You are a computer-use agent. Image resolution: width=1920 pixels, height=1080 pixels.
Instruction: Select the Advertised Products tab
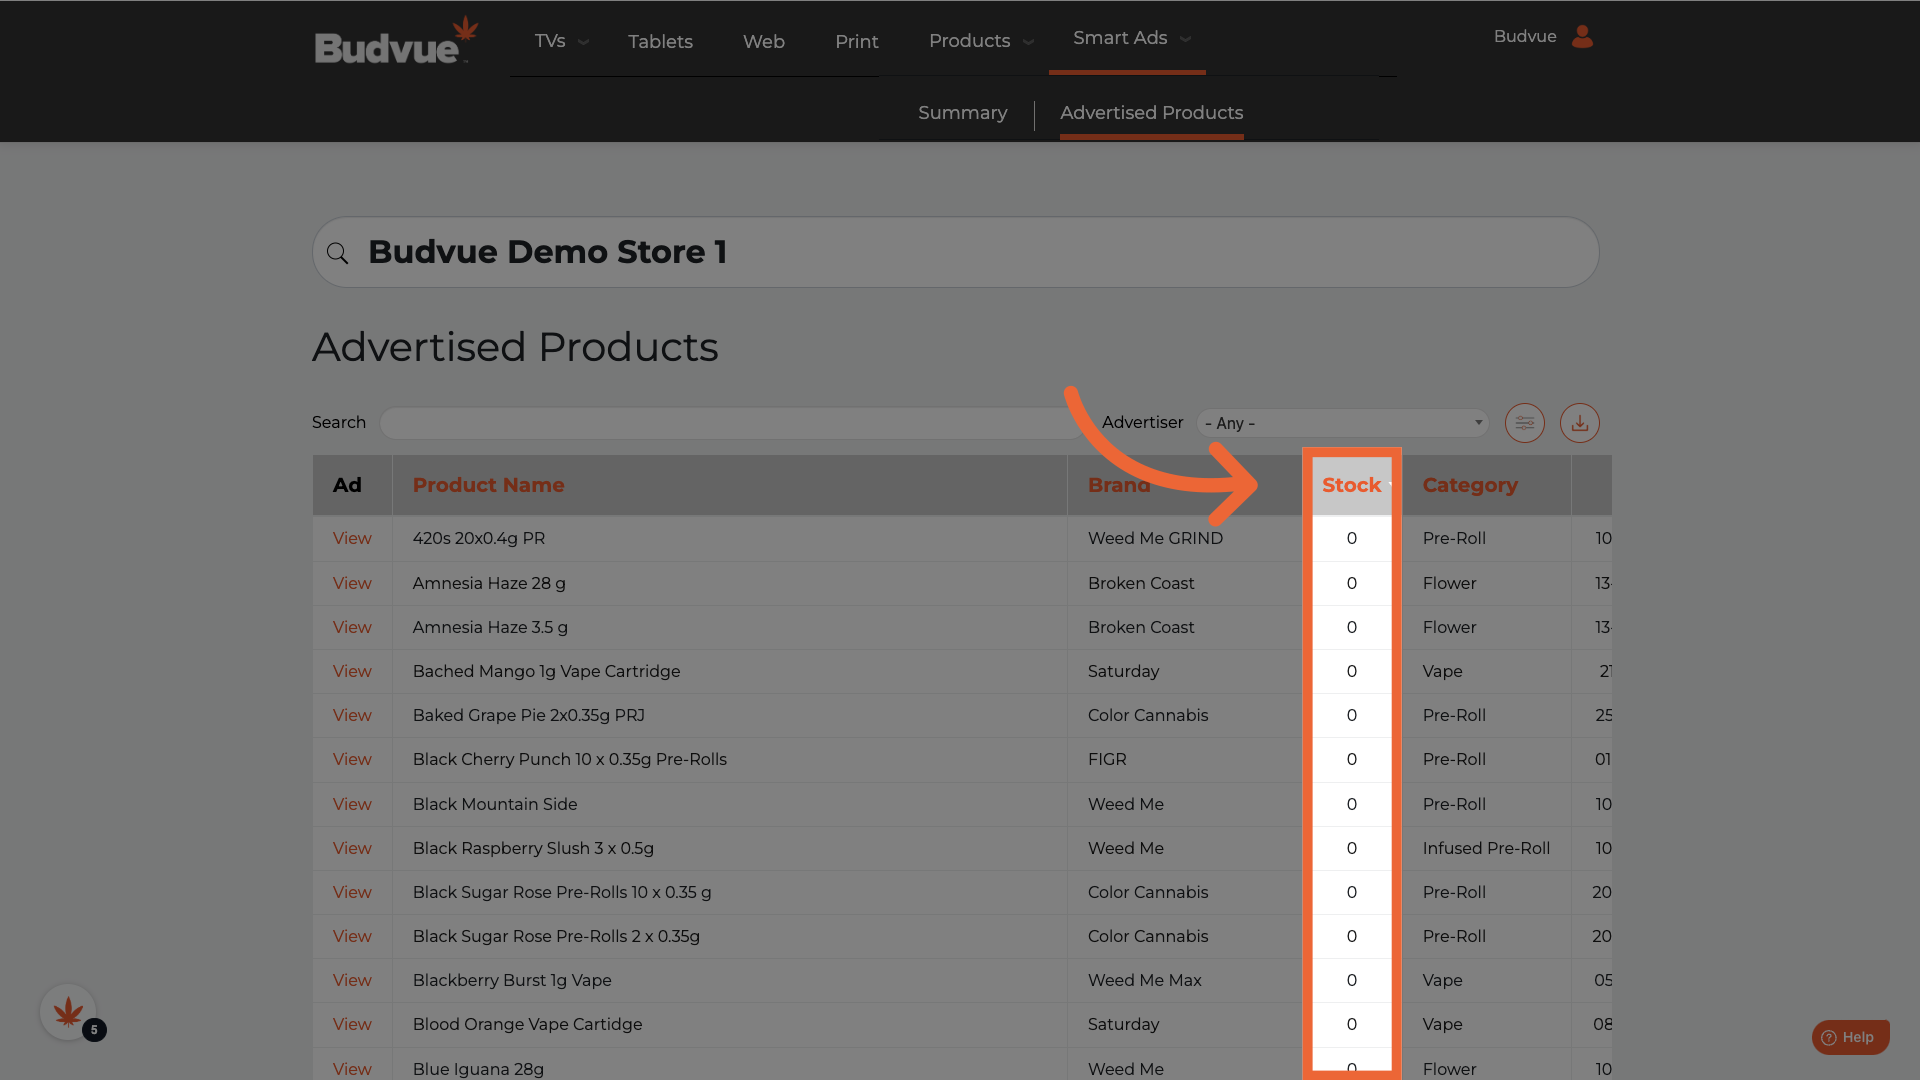(1151, 113)
